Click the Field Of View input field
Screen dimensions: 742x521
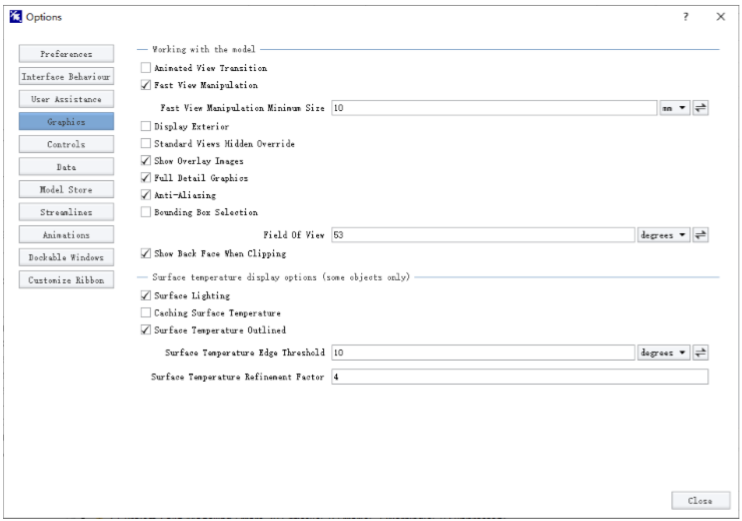point(483,235)
